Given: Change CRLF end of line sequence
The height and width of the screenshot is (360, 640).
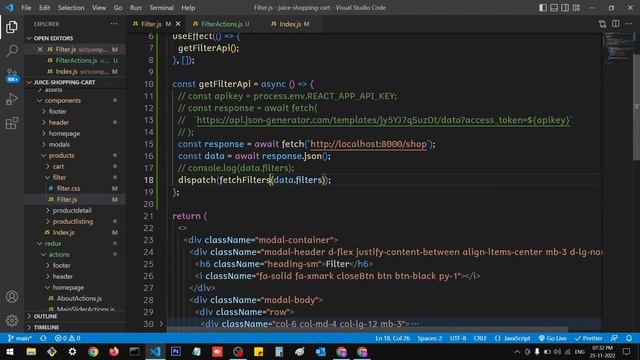Looking at the screenshot, I should (480, 338).
